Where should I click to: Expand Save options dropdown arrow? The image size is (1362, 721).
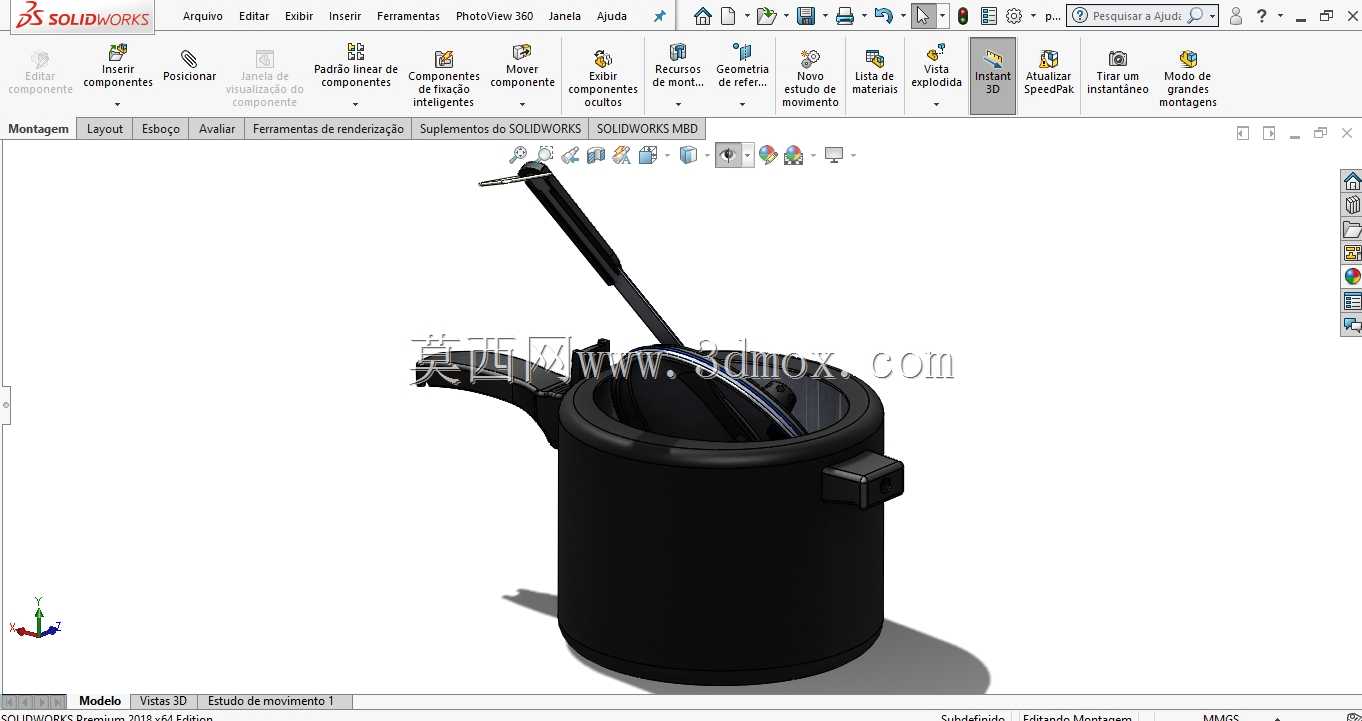pos(823,16)
